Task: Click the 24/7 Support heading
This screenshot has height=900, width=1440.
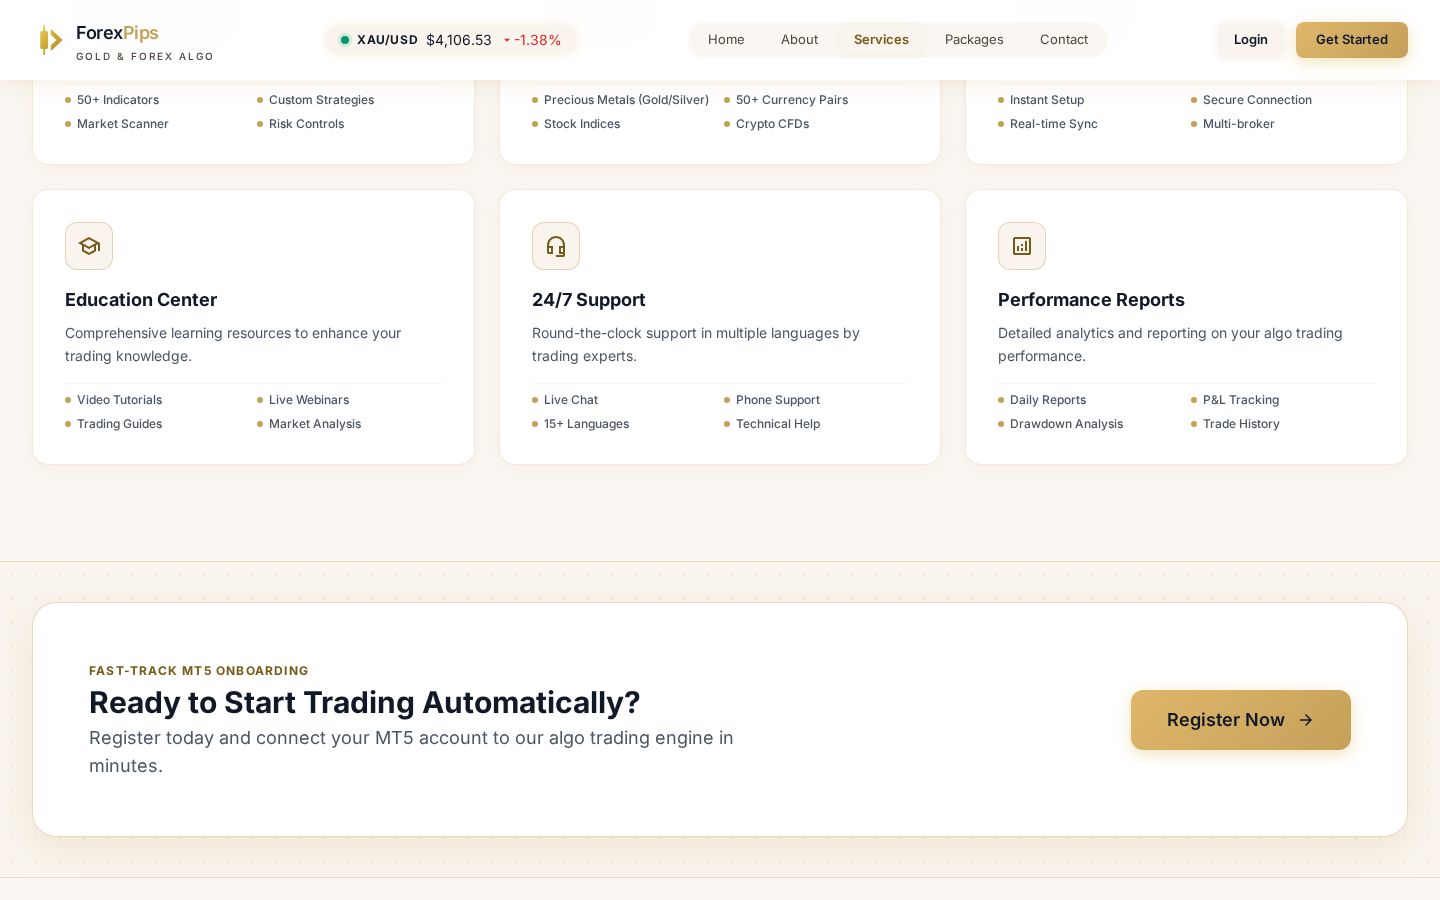Action: click(588, 300)
